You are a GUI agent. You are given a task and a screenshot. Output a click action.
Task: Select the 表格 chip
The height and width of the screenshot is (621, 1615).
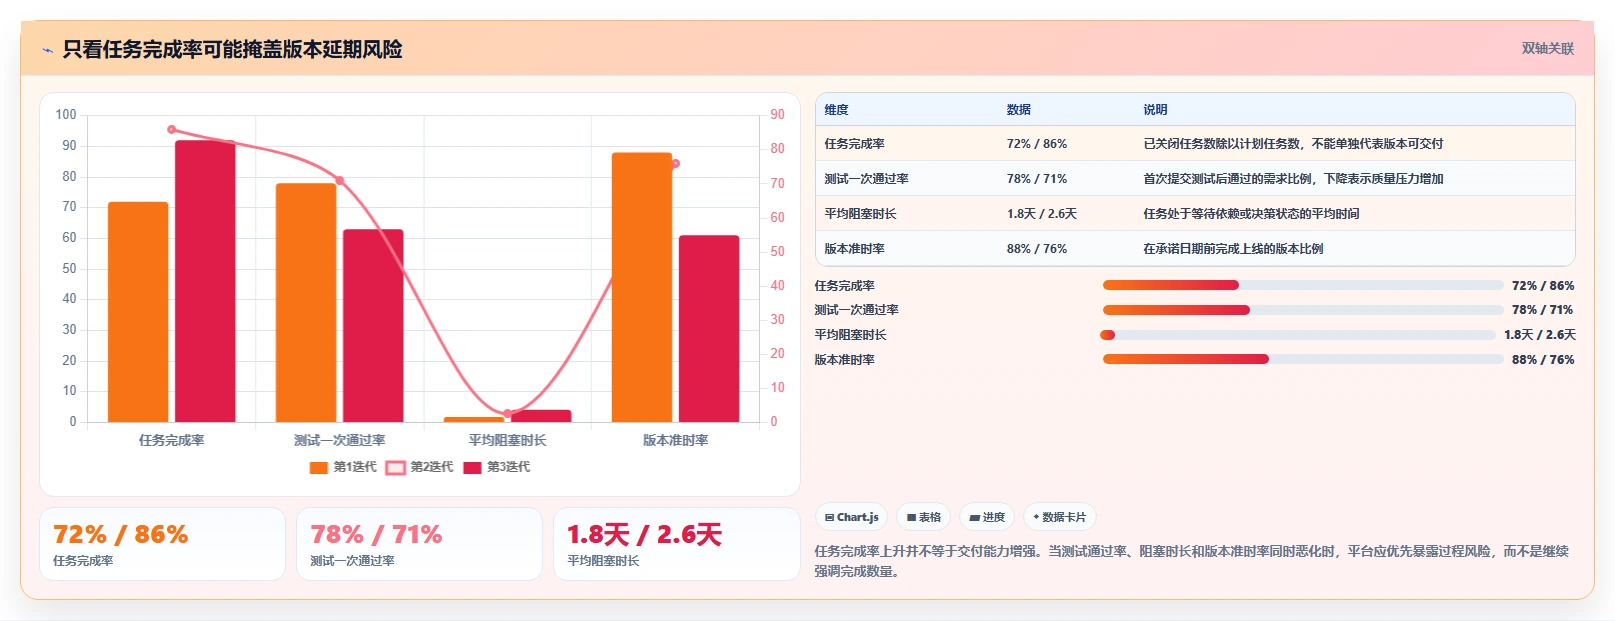point(924,517)
